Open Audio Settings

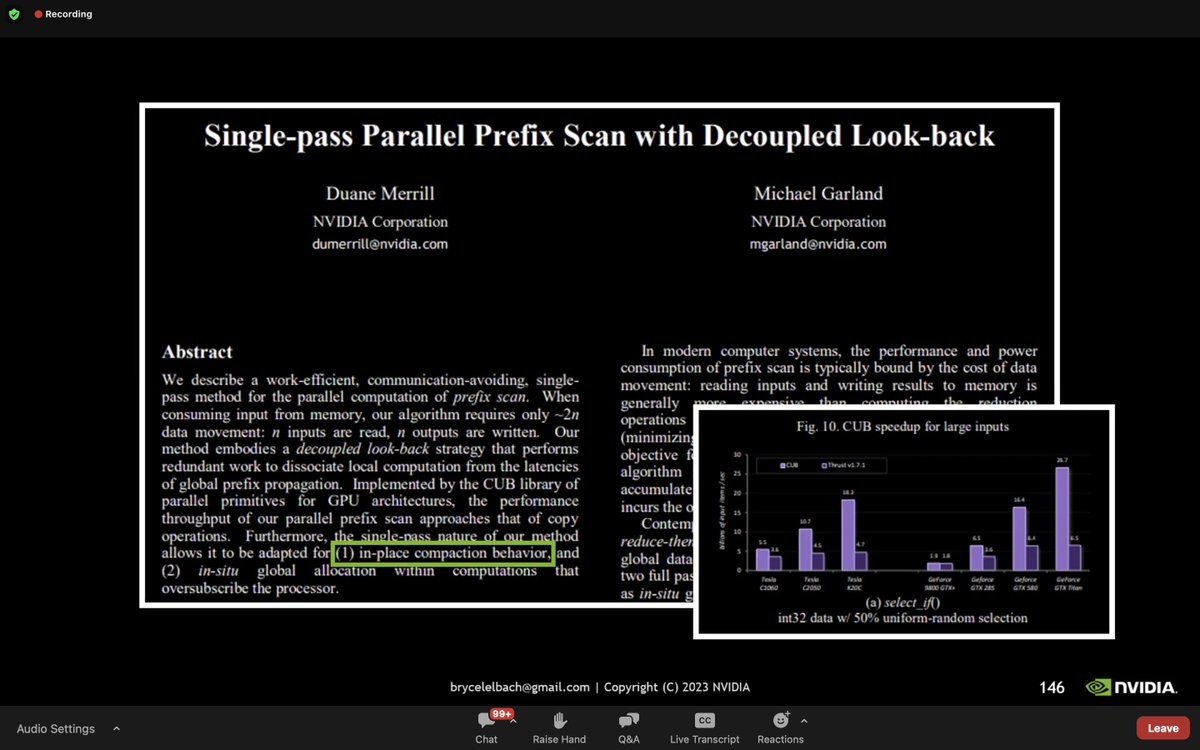pos(56,729)
